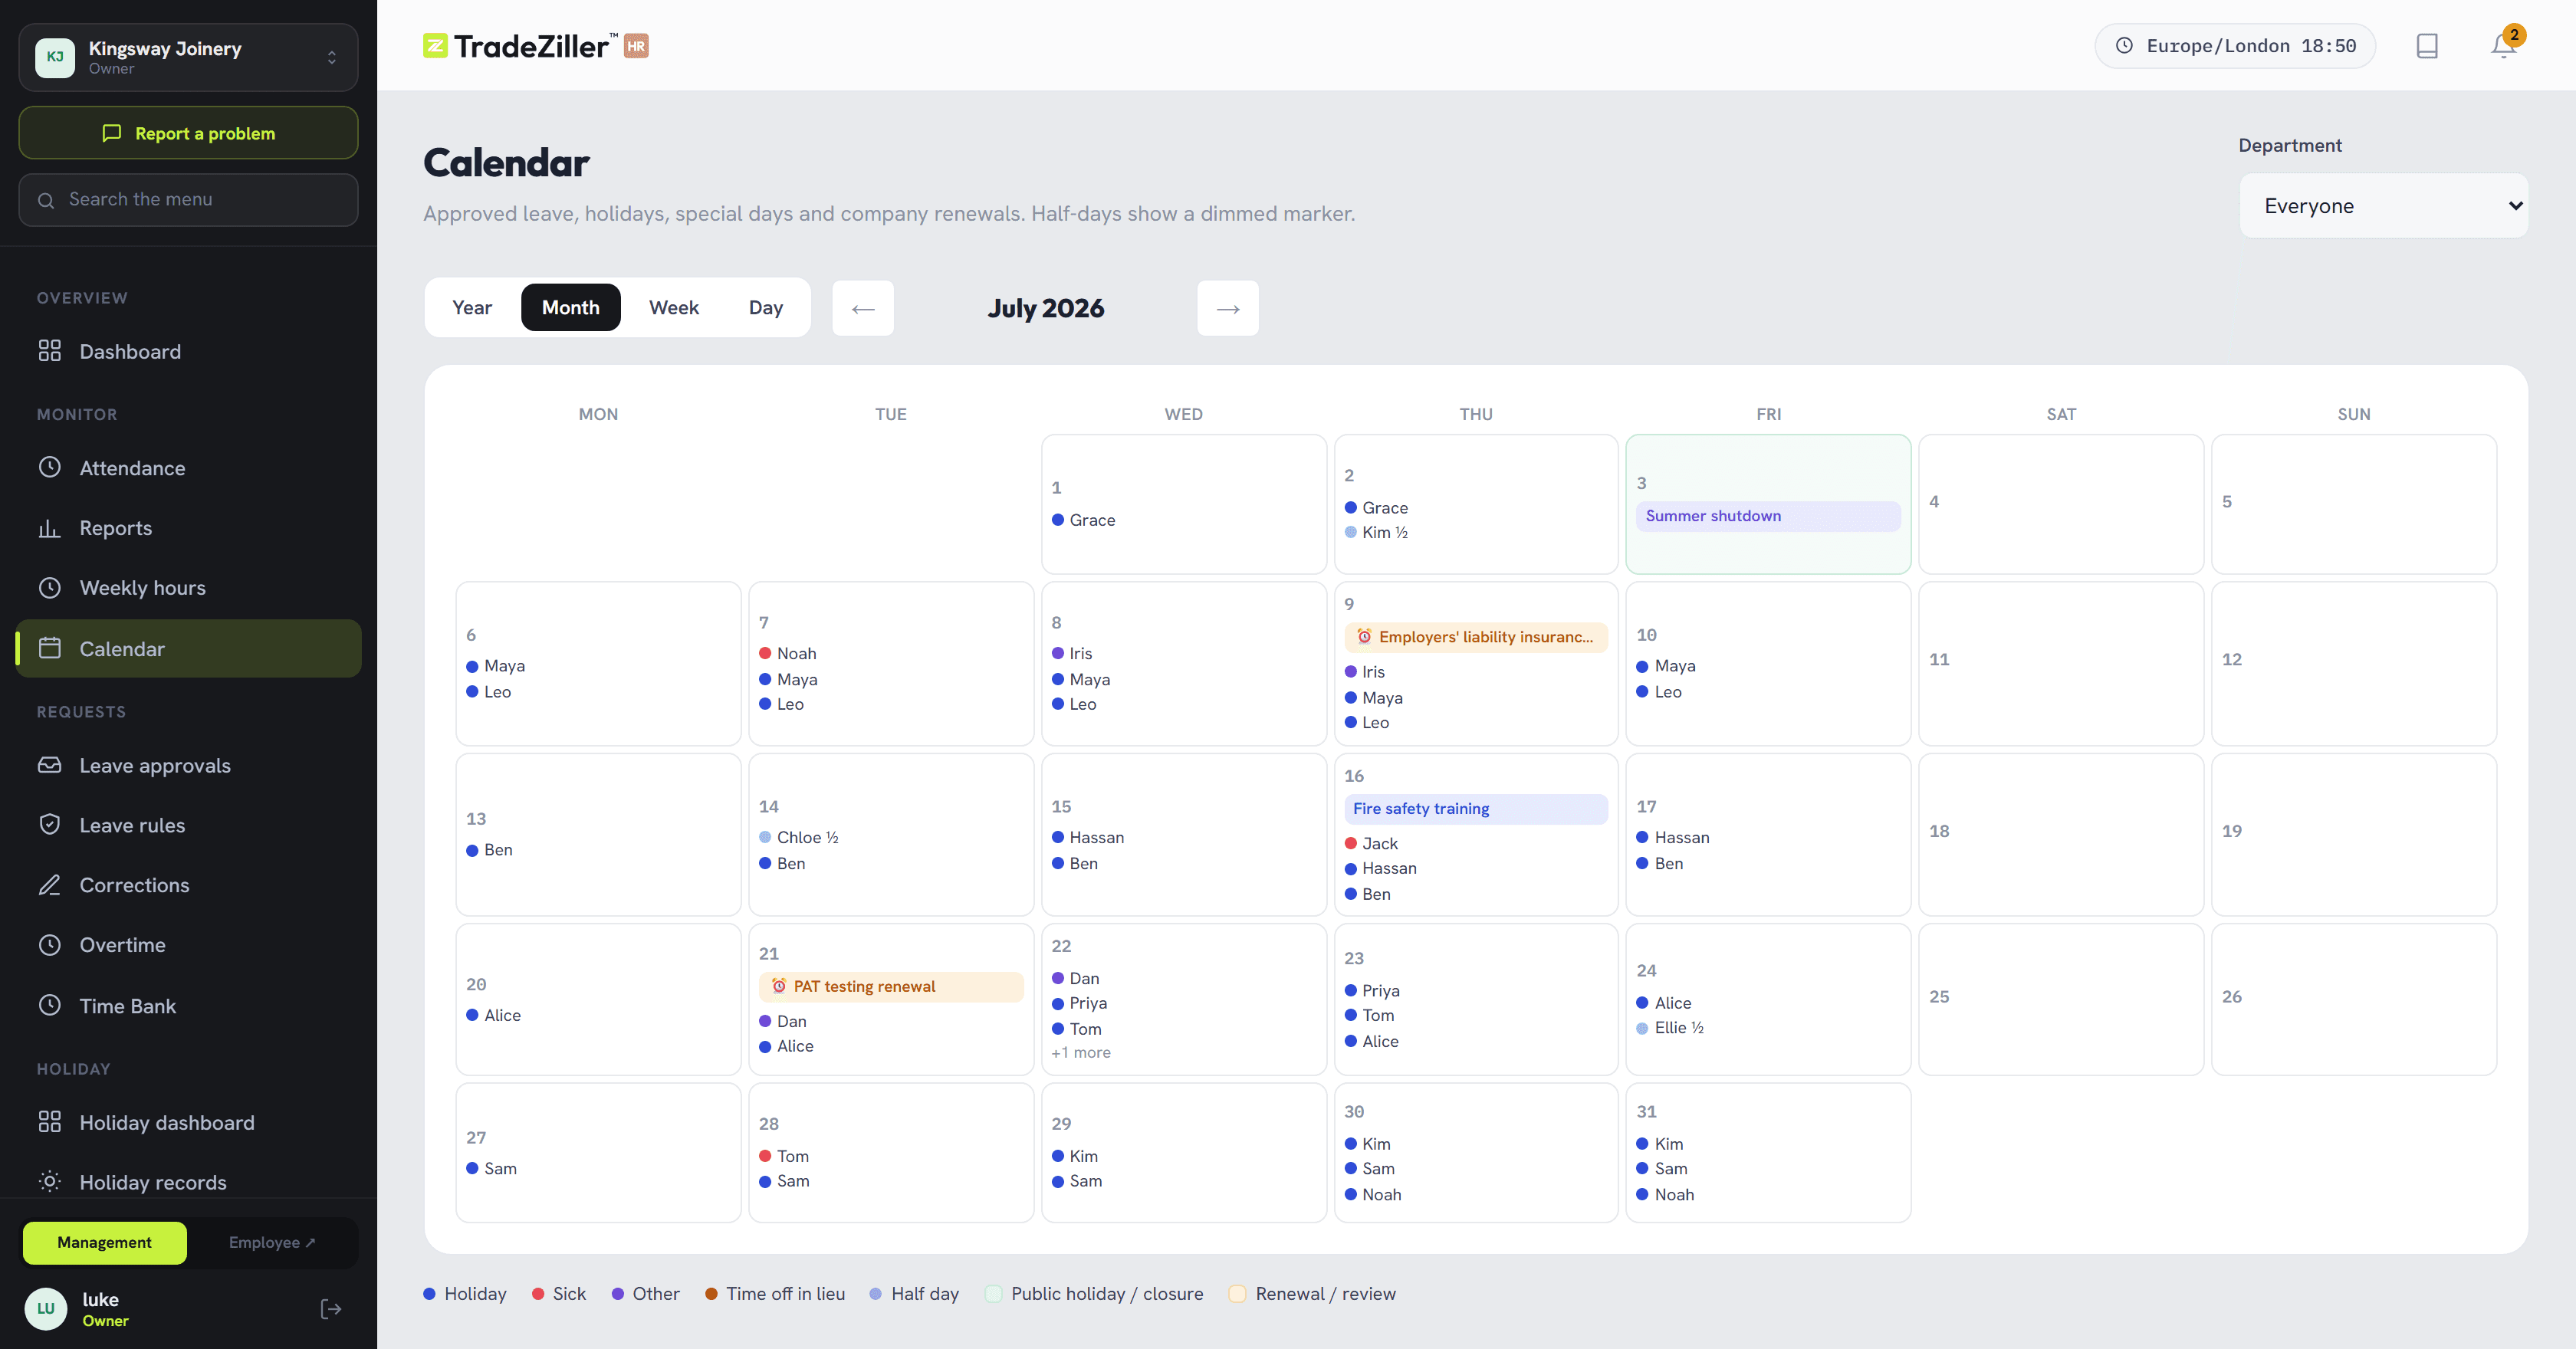Click Ellie ½ entry on 24 July
Viewport: 2576px width, 1349px height.
pos(1669,1027)
